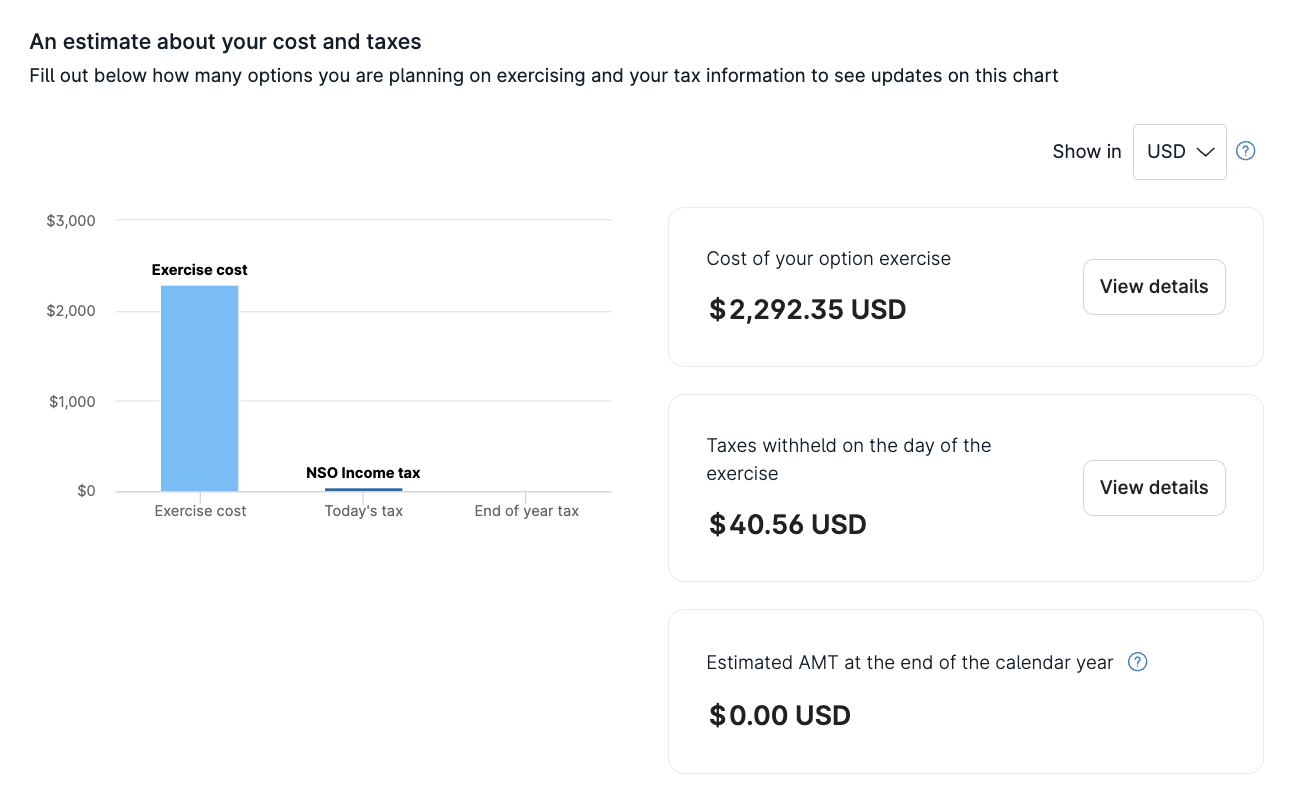Click the dark blue NSO Income tax bar
Viewport: 1294px width, 812px height.
pos(363,489)
